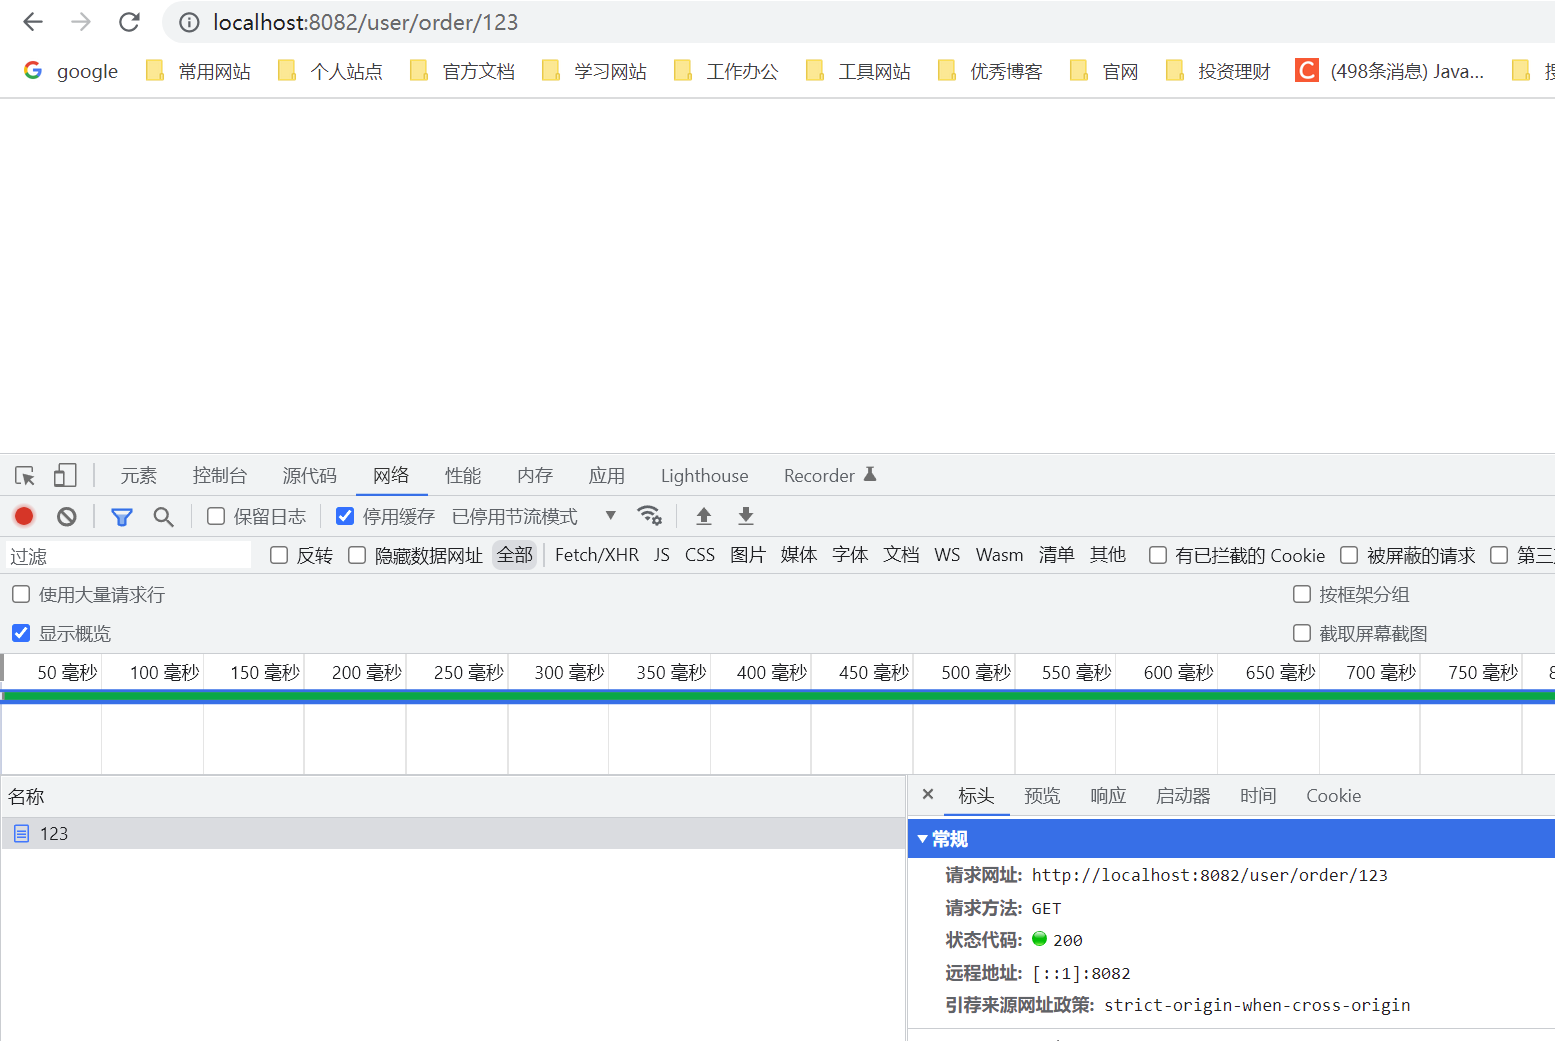
Task: Enable 使用大量请求行 checkbox
Action: pyautogui.click(x=21, y=594)
